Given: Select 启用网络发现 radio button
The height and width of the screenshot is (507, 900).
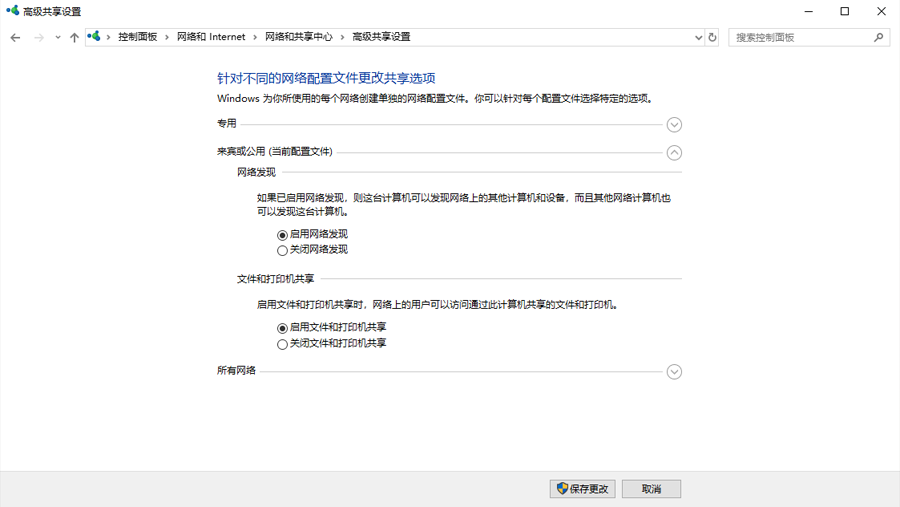Looking at the screenshot, I should coord(282,235).
